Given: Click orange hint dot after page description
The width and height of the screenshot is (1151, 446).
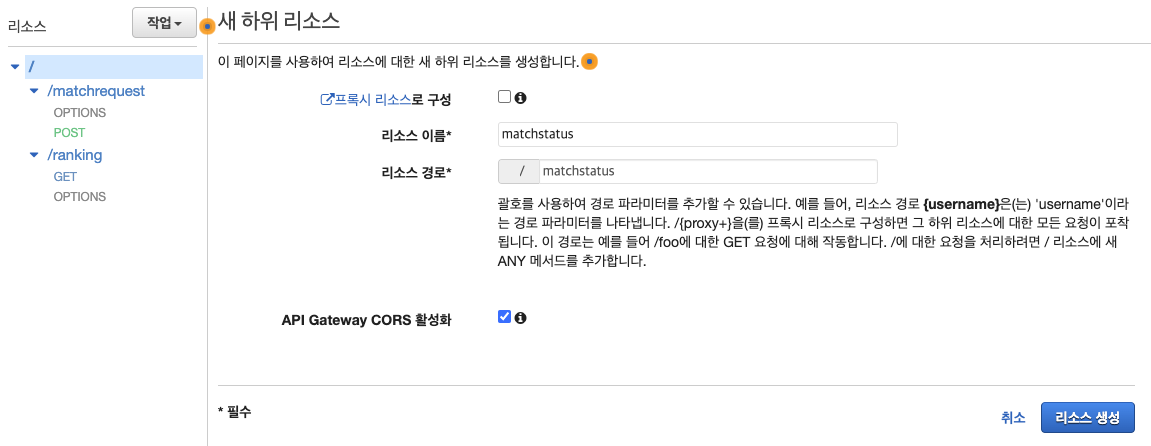Looking at the screenshot, I should [589, 62].
